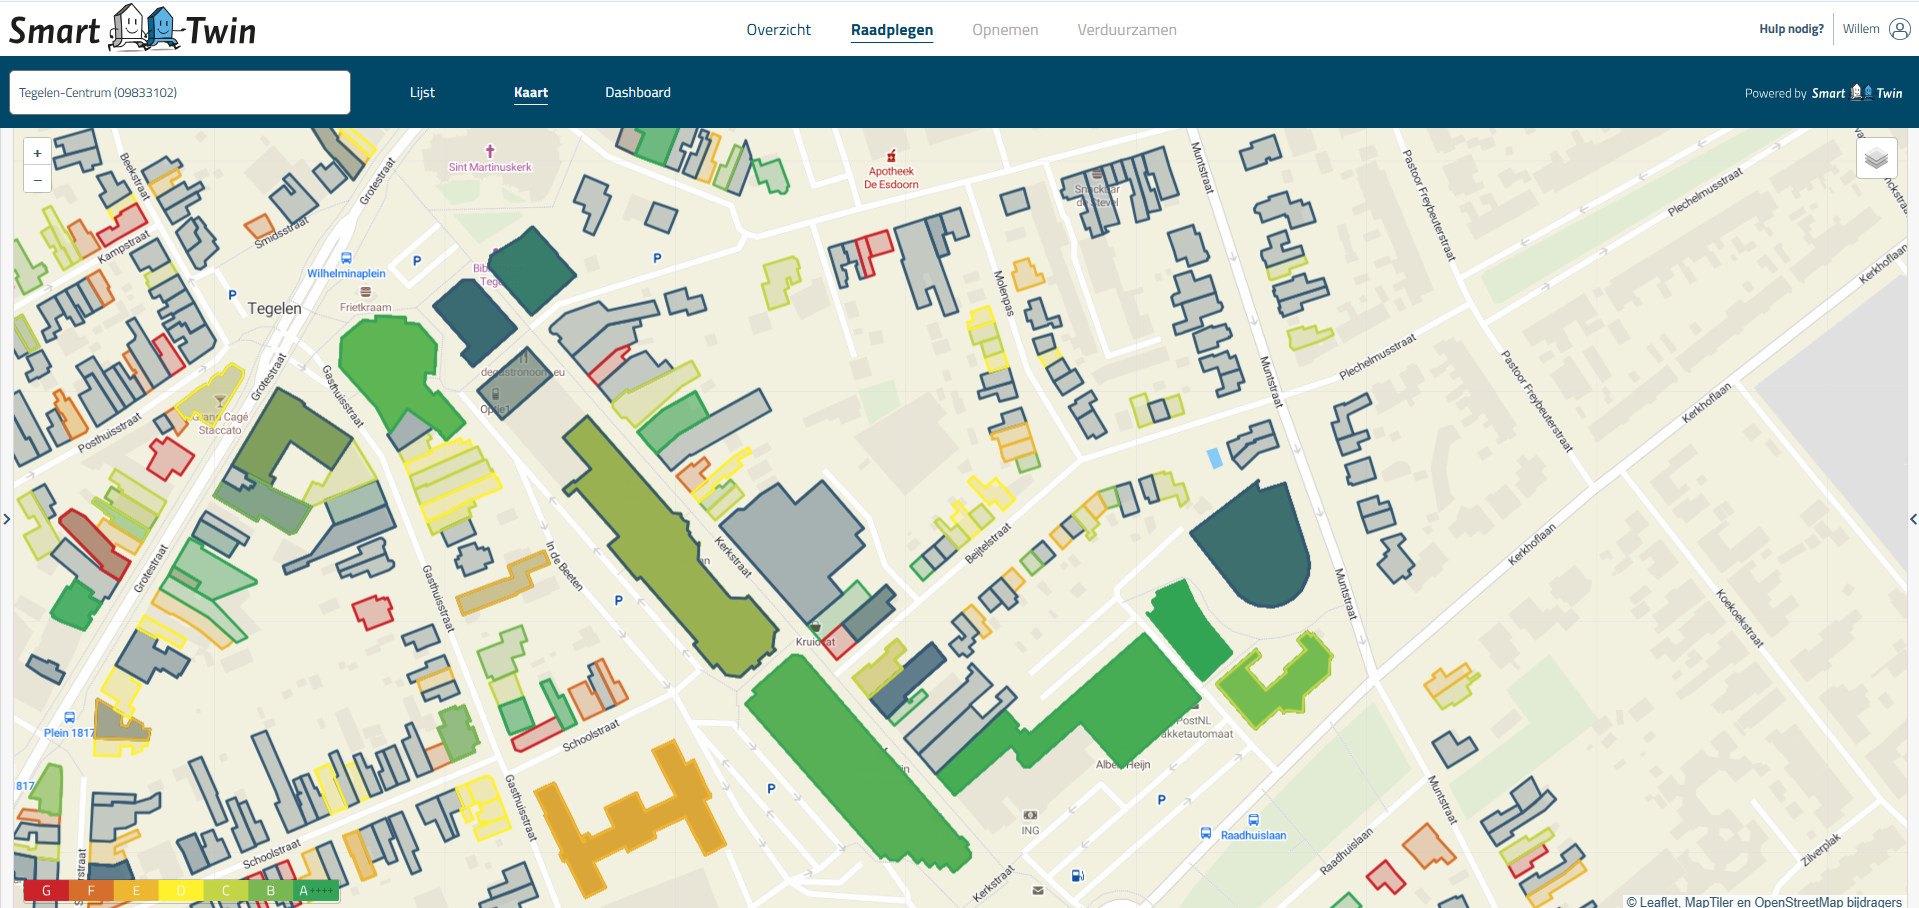Open the map layers control

(x=1876, y=158)
